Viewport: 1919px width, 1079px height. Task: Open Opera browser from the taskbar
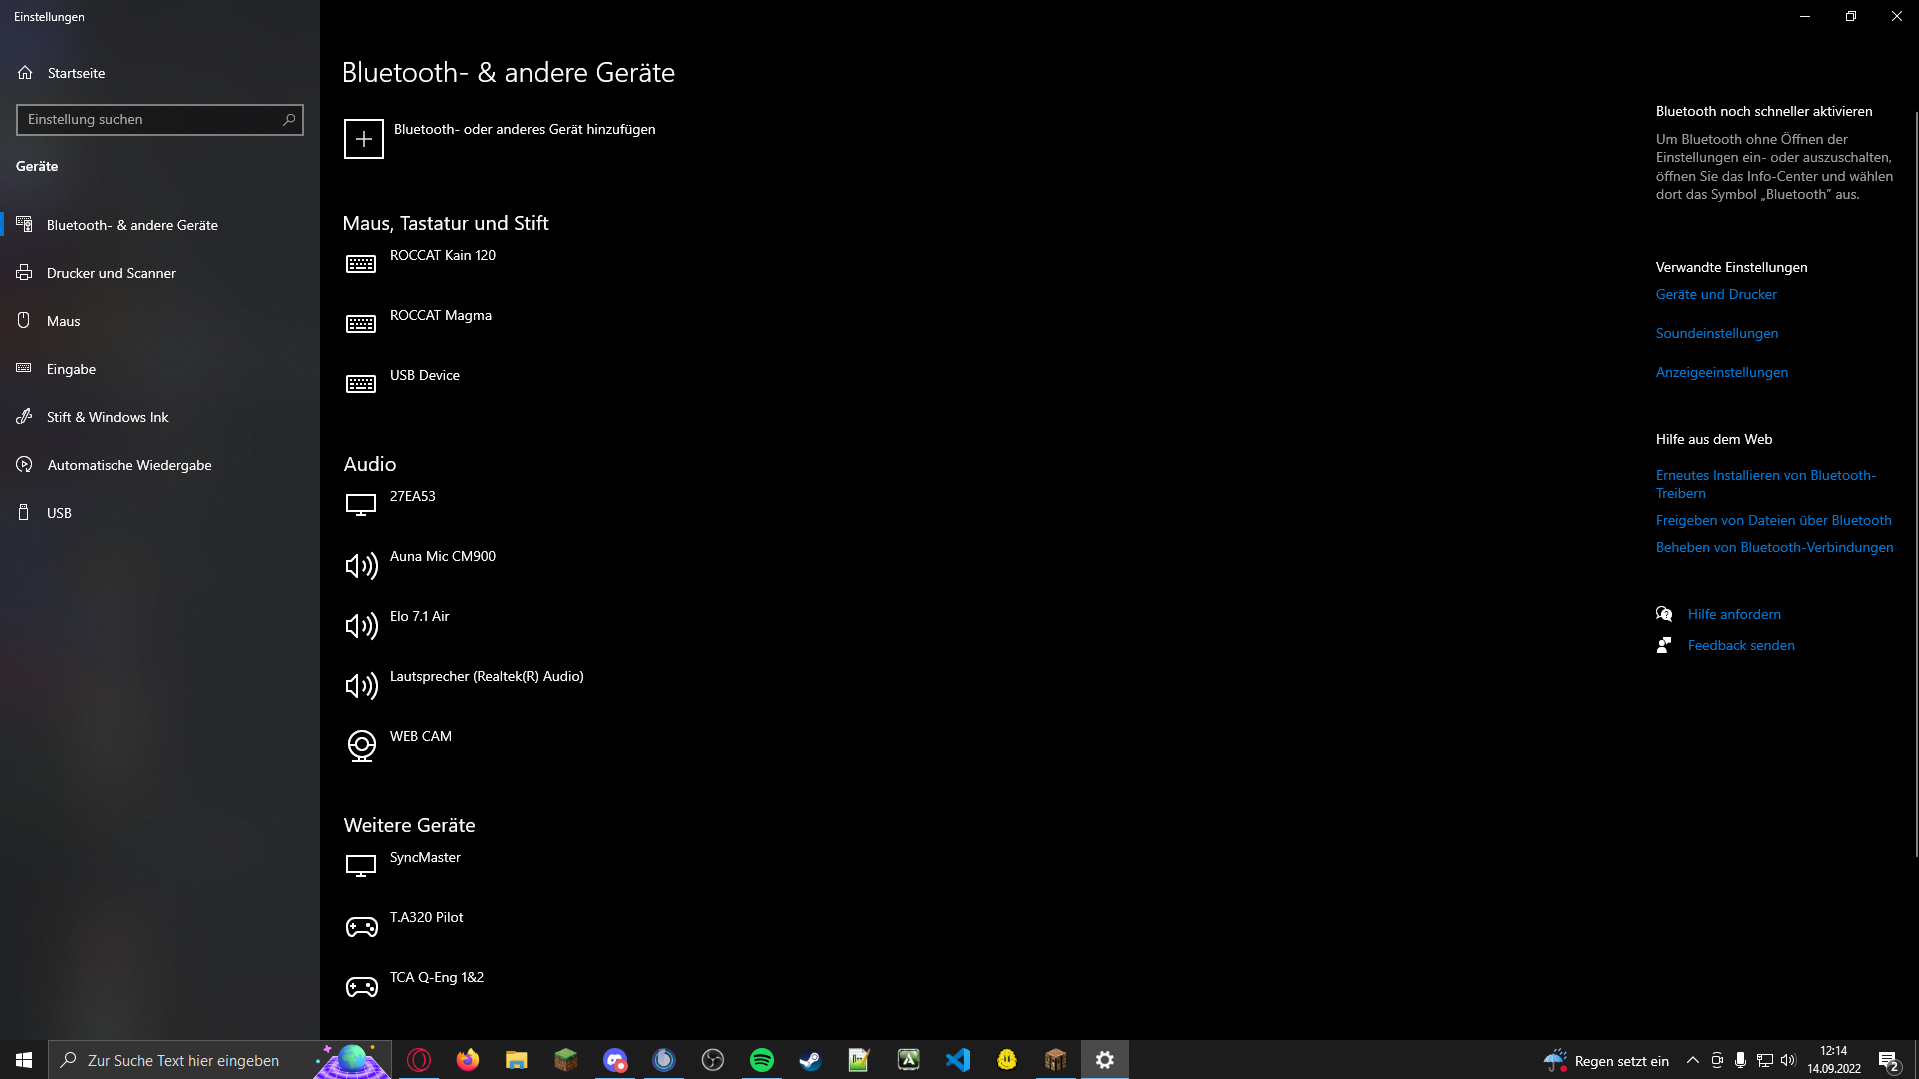pyautogui.click(x=418, y=1060)
